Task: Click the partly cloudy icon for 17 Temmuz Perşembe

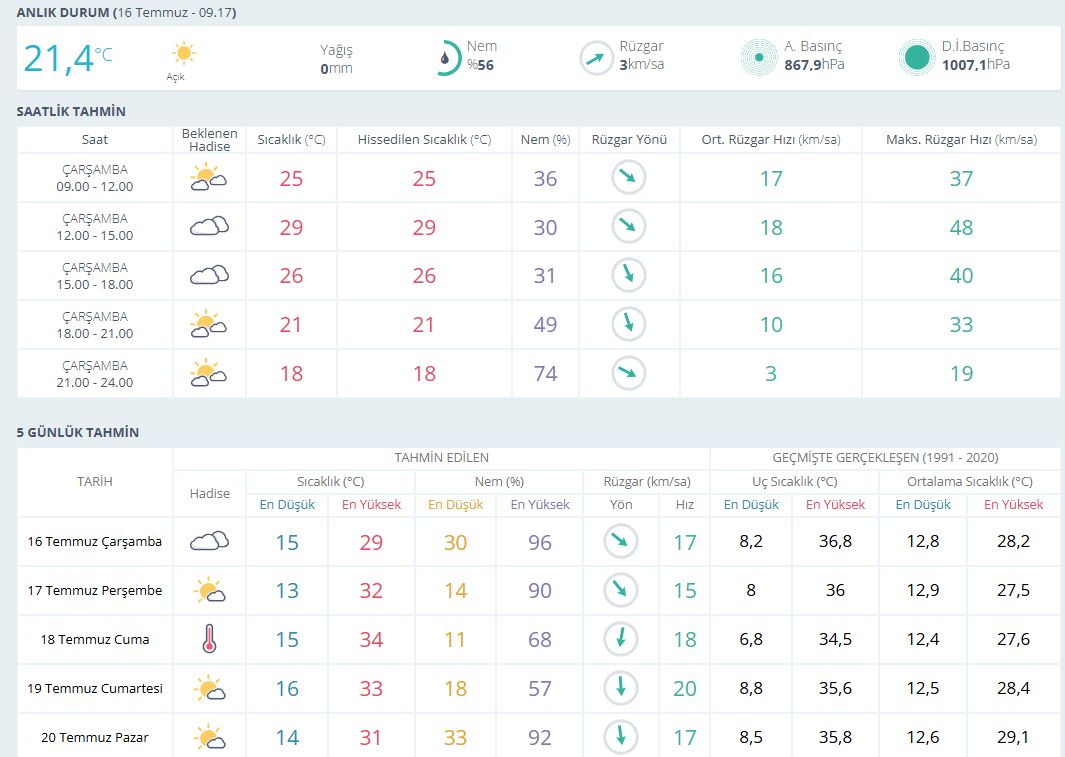Action: pyautogui.click(x=209, y=590)
